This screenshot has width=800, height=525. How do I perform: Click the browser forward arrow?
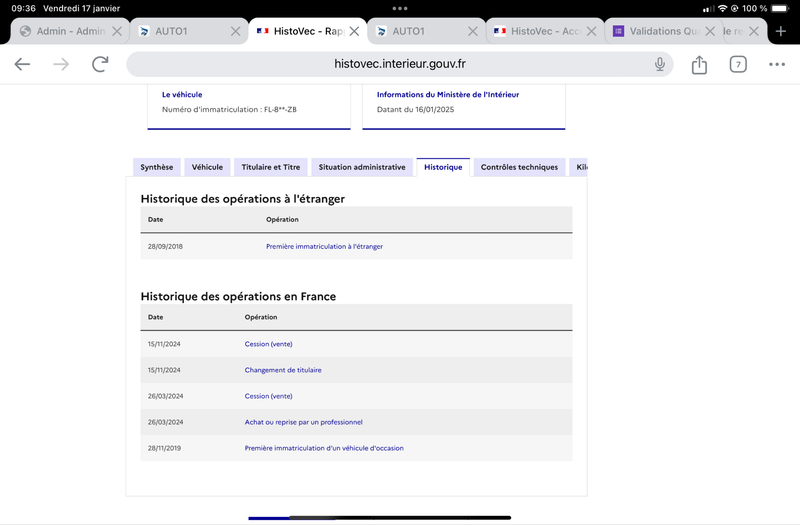pos(61,64)
